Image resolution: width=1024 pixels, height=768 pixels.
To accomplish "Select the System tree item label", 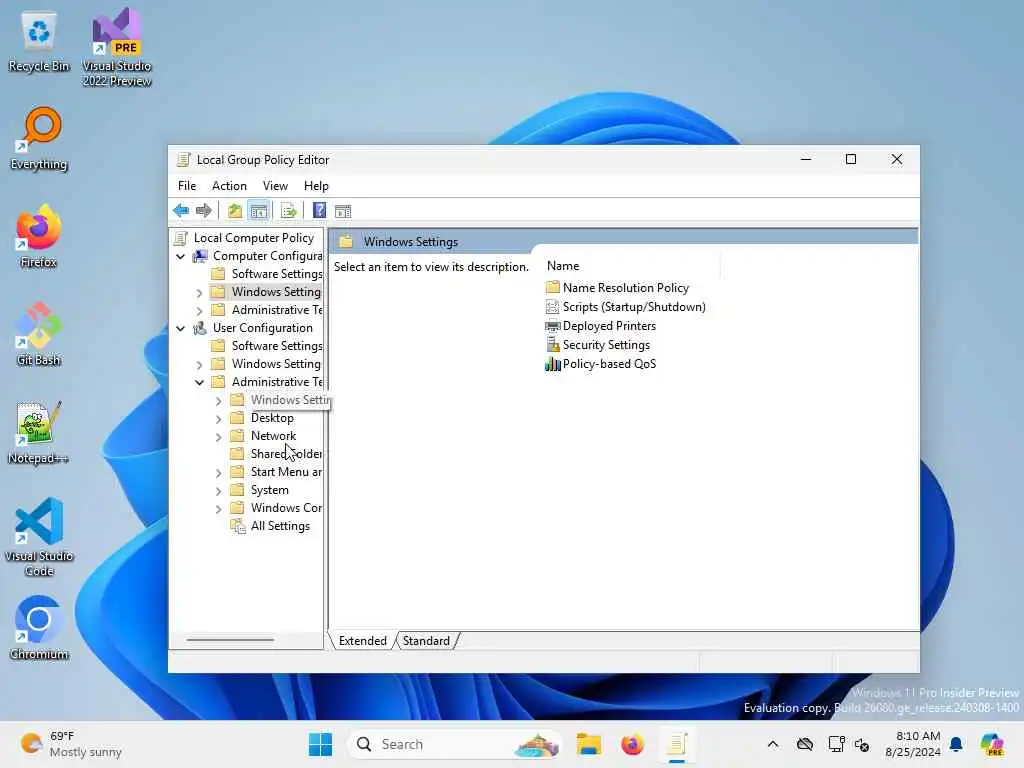I will 270,490.
